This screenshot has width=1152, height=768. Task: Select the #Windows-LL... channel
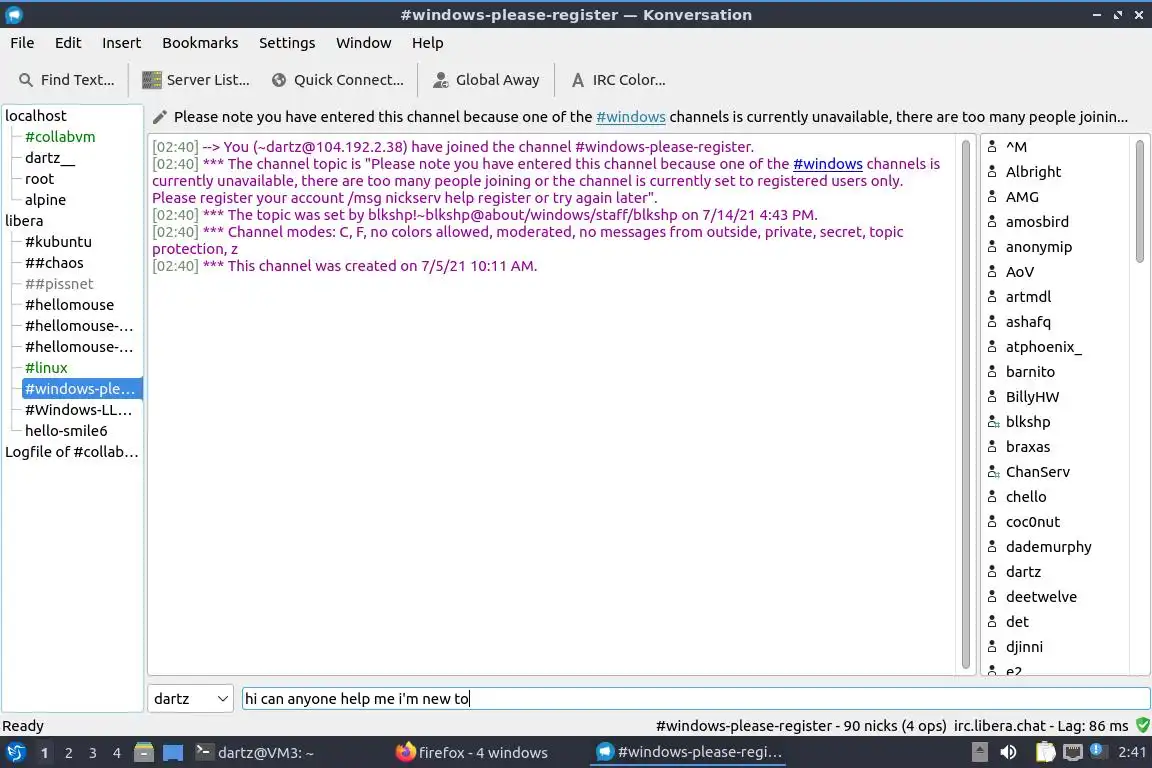(x=79, y=410)
